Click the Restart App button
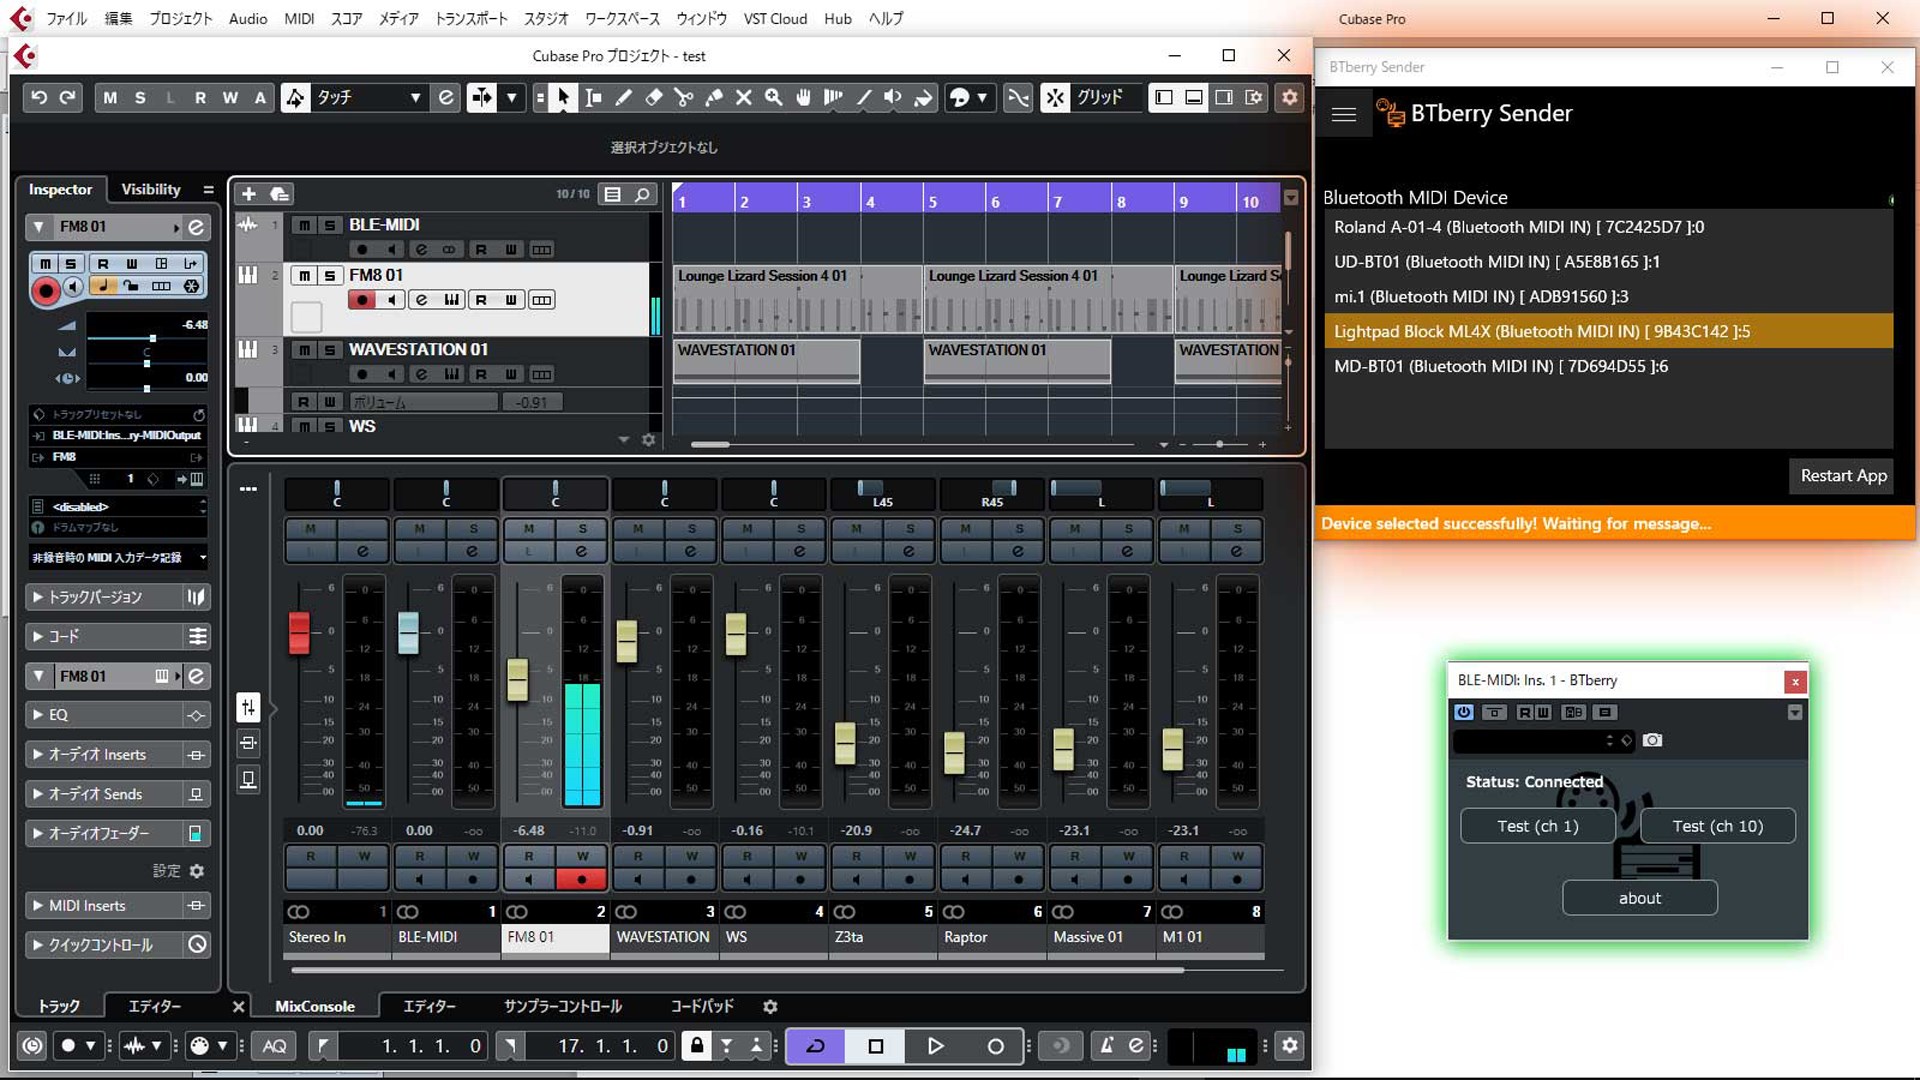The width and height of the screenshot is (1920, 1080). [x=1843, y=476]
